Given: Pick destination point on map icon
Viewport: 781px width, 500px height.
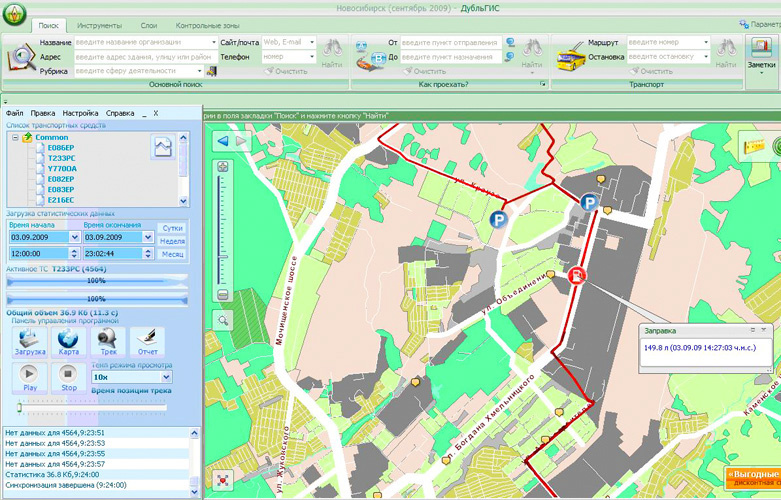Looking at the screenshot, I should (510, 57).
